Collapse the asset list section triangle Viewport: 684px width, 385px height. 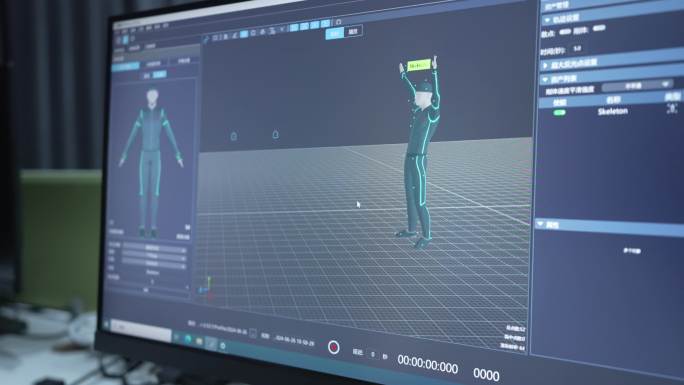coord(545,80)
